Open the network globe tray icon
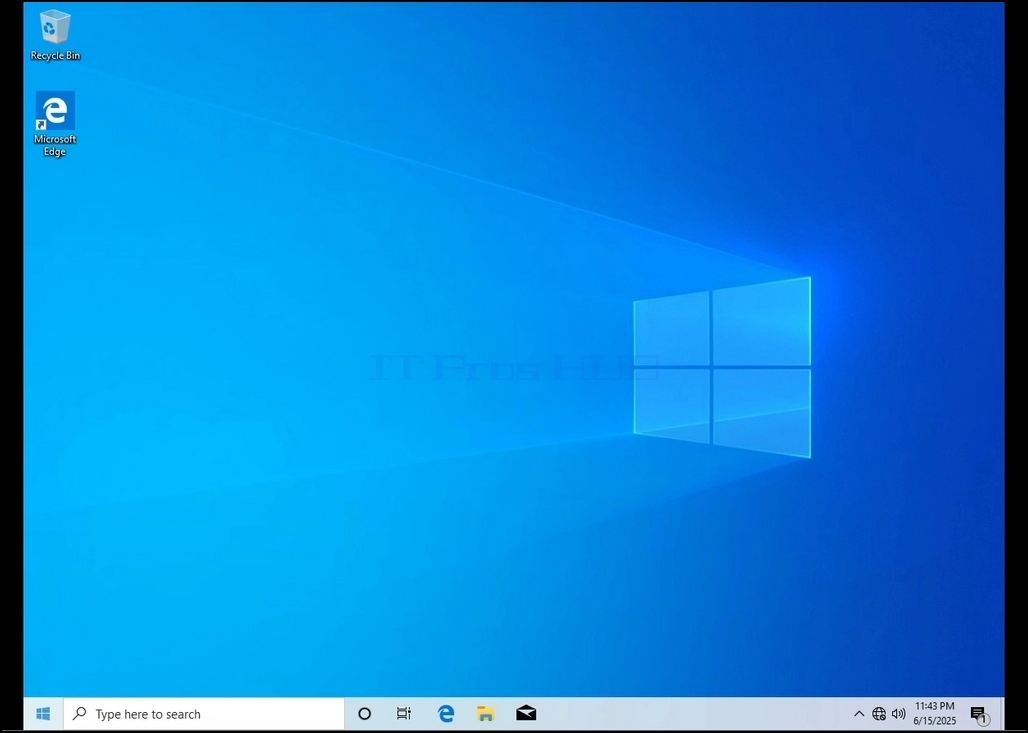The width and height of the screenshot is (1028, 733). (879, 714)
